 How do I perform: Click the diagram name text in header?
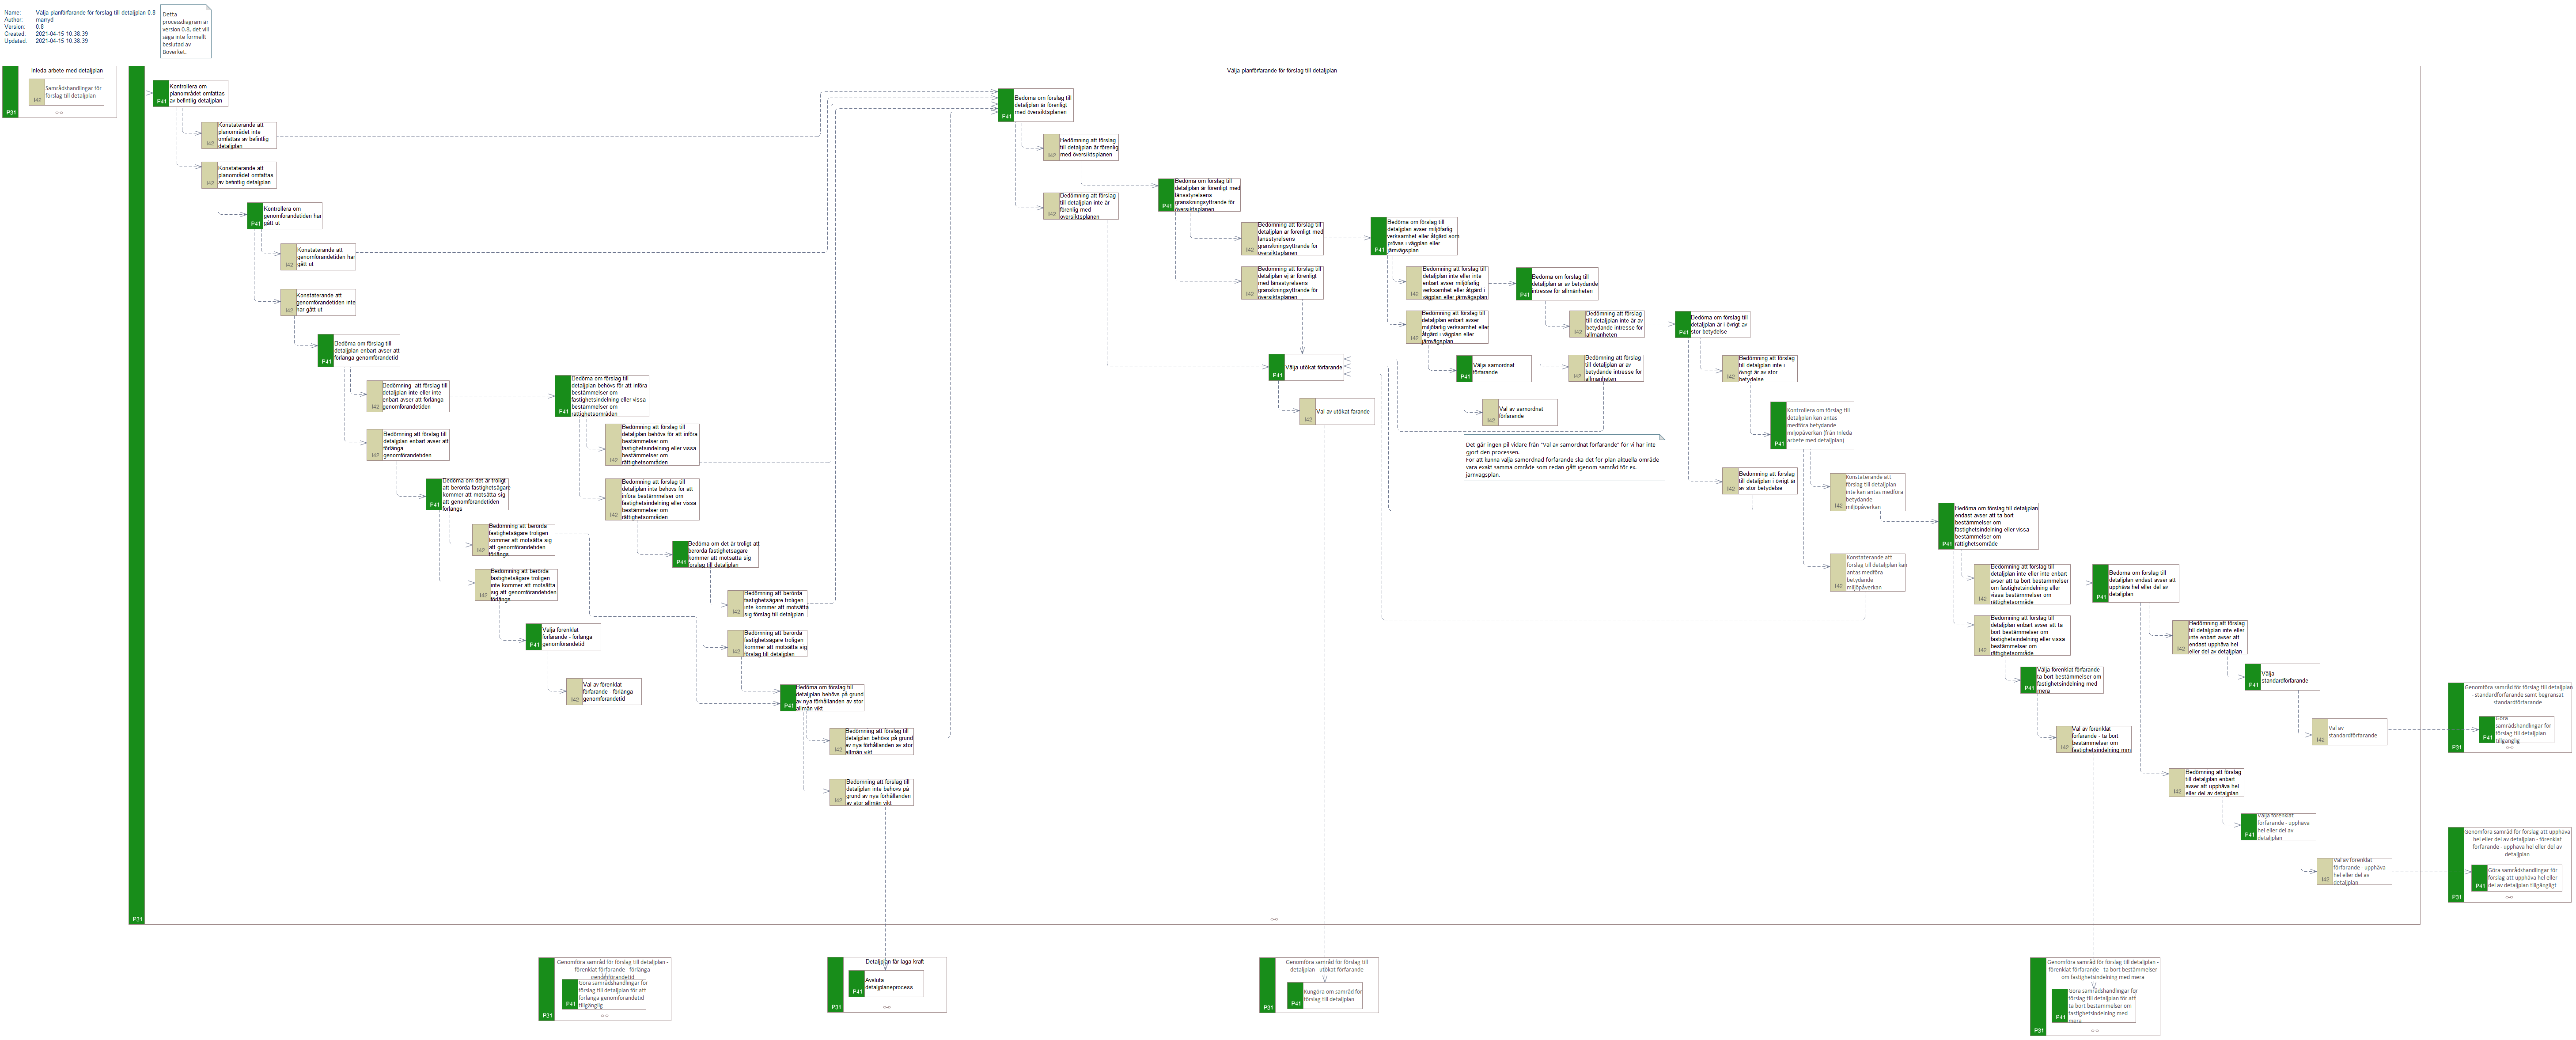(95, 13)
